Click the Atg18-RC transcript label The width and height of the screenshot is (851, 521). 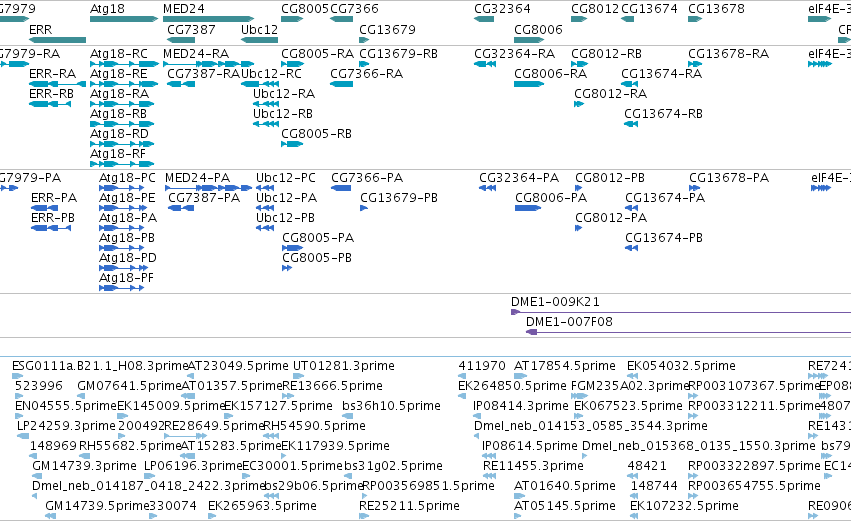click(x=119, y=54)
